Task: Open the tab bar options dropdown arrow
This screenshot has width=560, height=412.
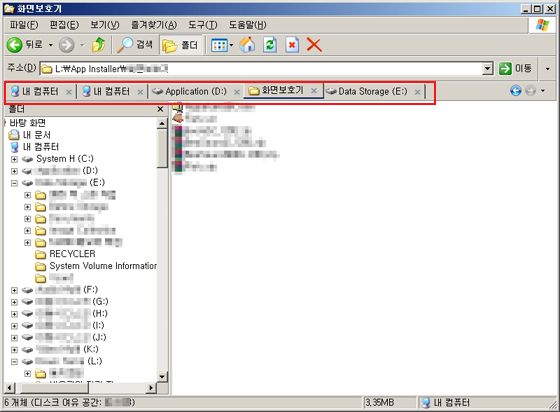Action: 543,91
